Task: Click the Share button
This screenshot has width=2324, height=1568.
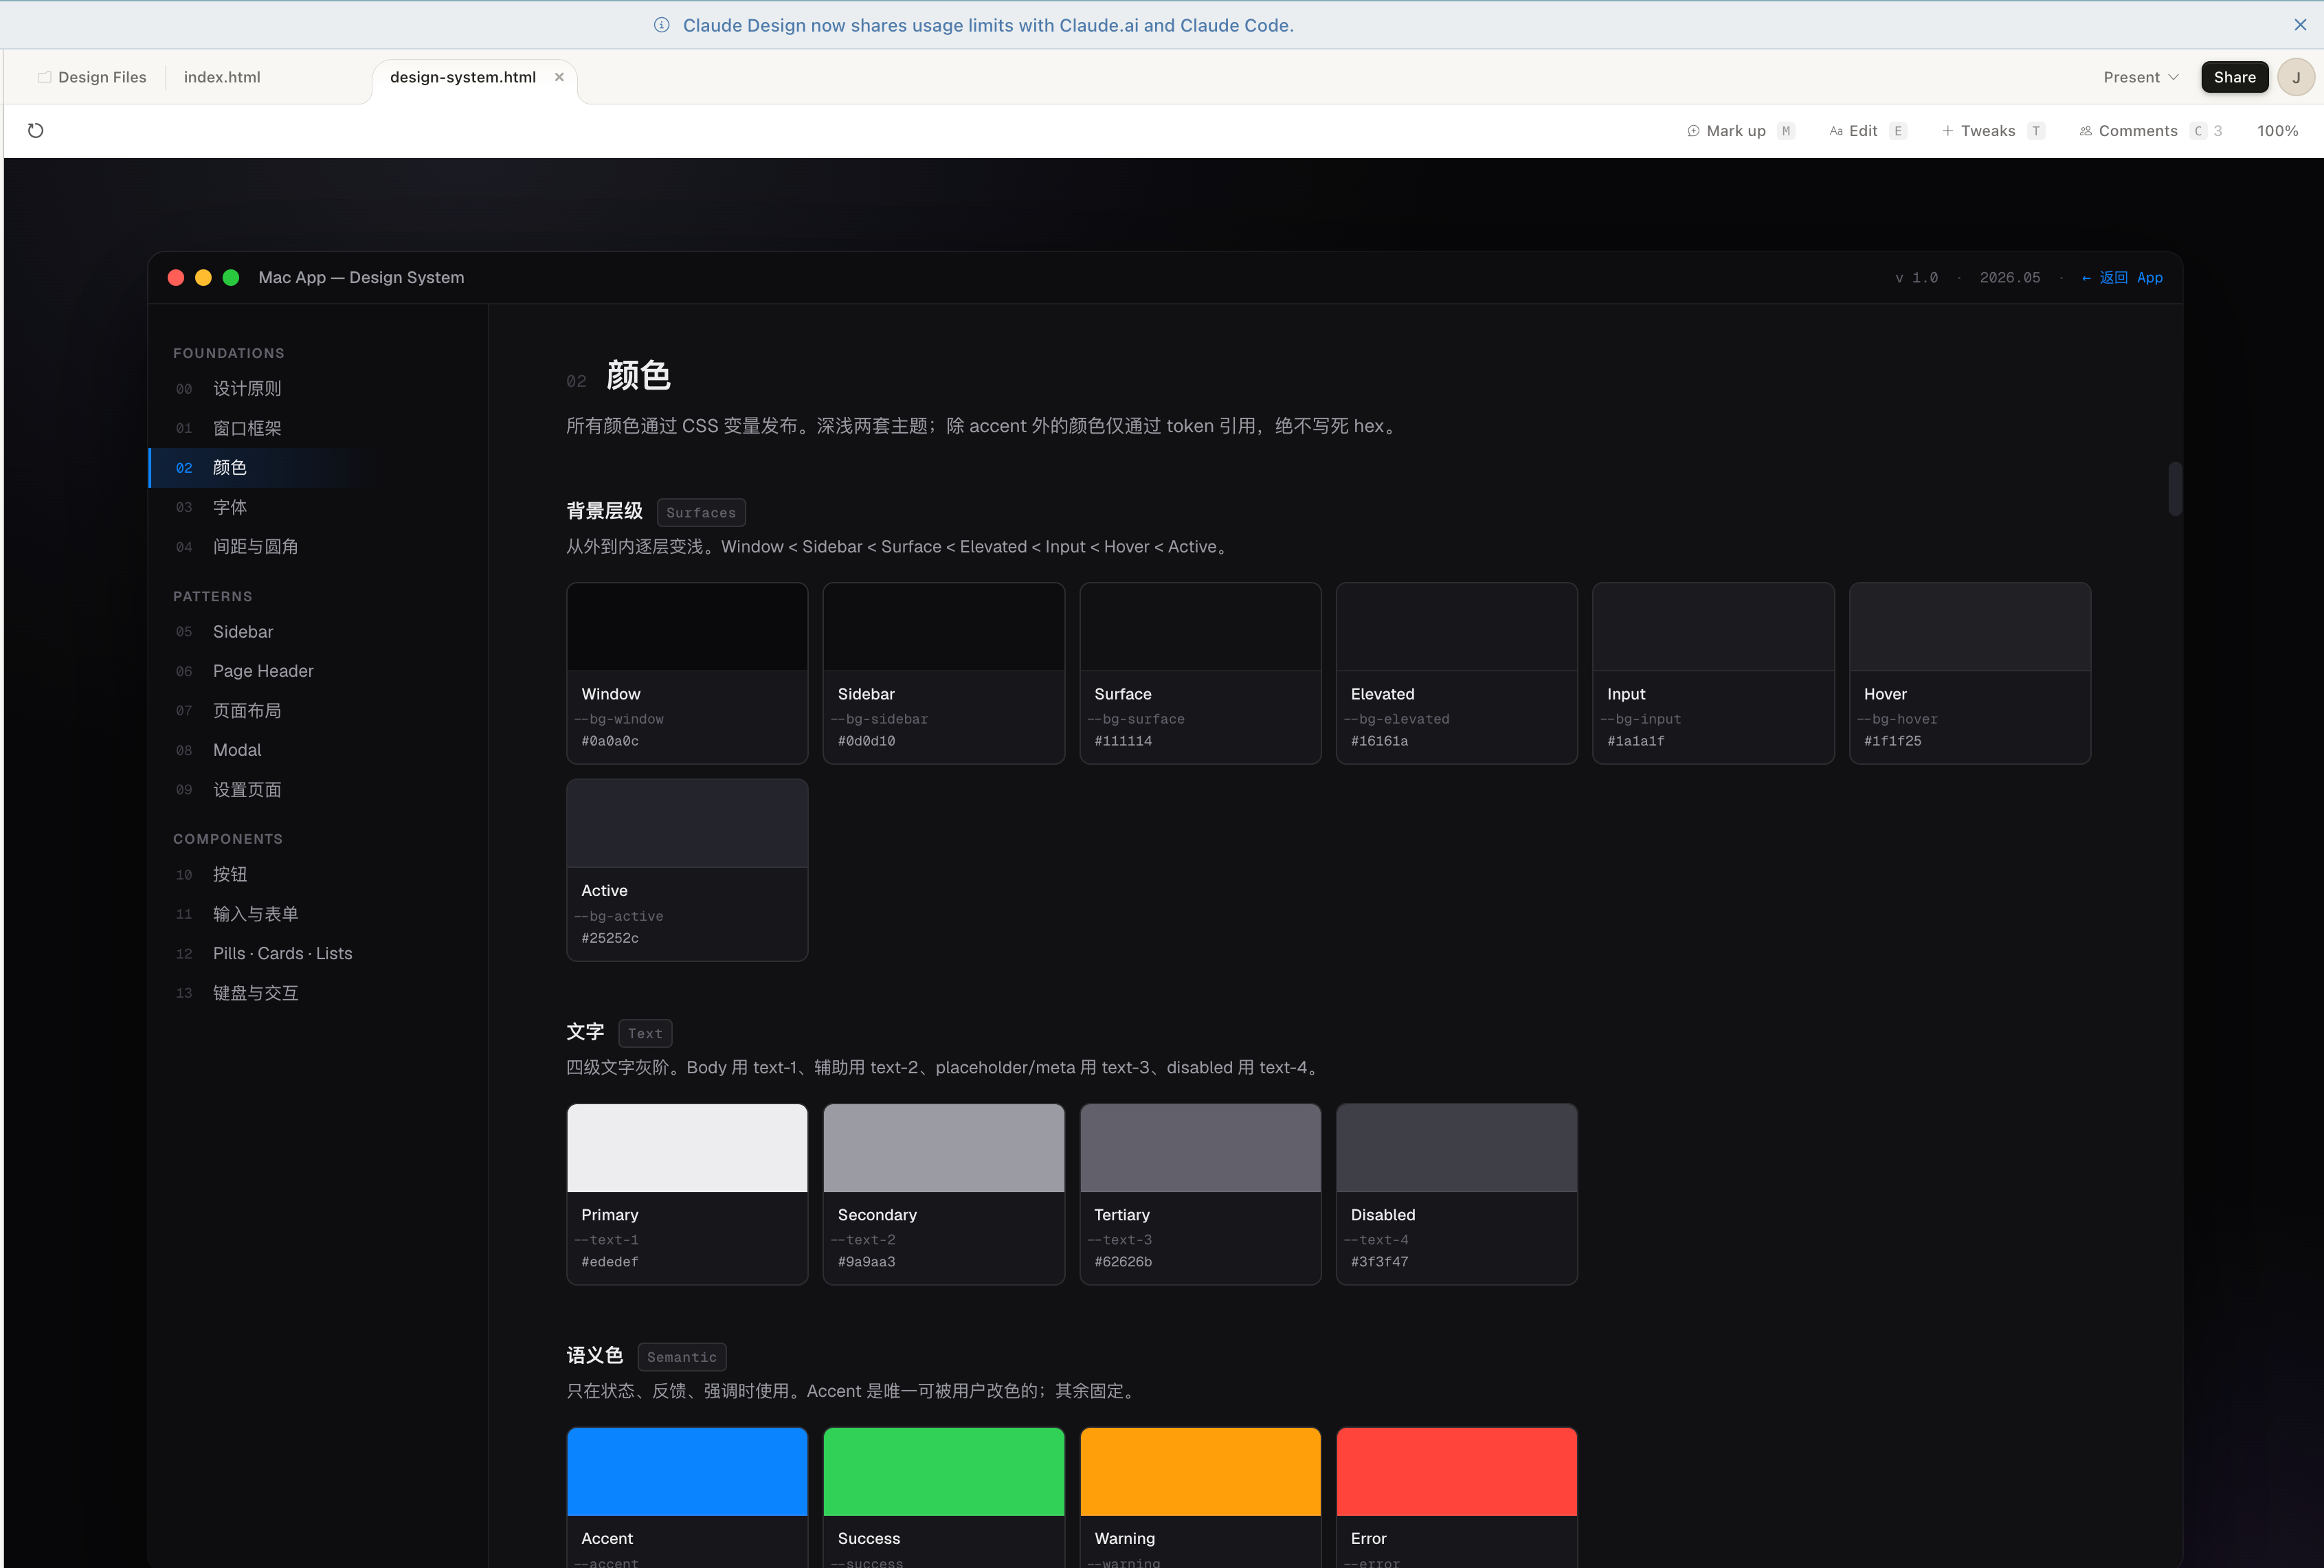Action: pyautogui.click(x=2234, y=77)
